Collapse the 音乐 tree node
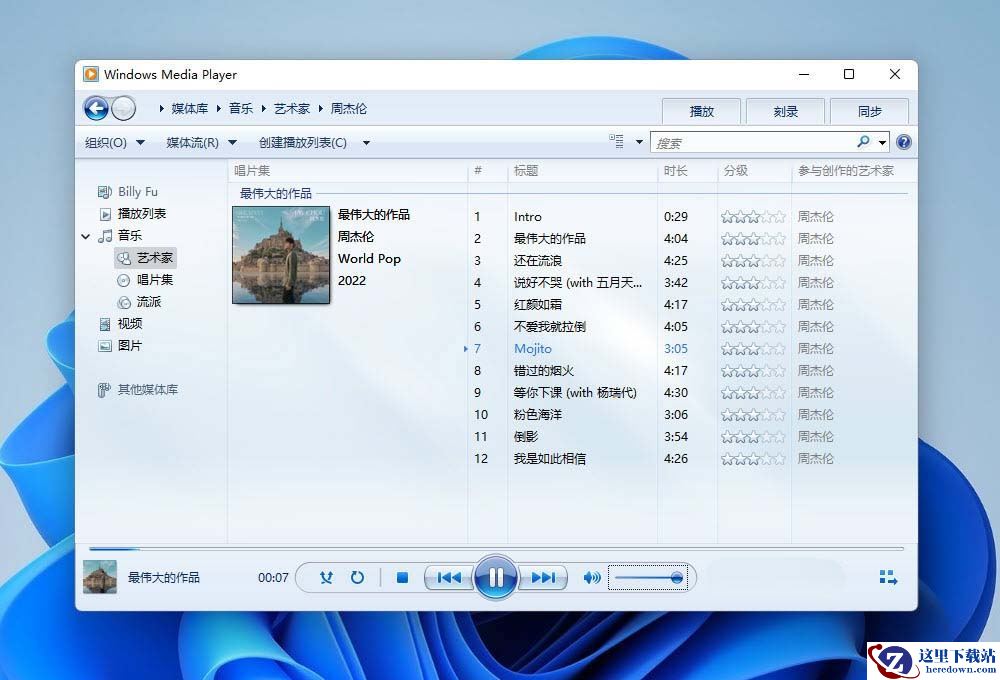The width and height of the screenshot is (1000, 680). coord(86,236)
